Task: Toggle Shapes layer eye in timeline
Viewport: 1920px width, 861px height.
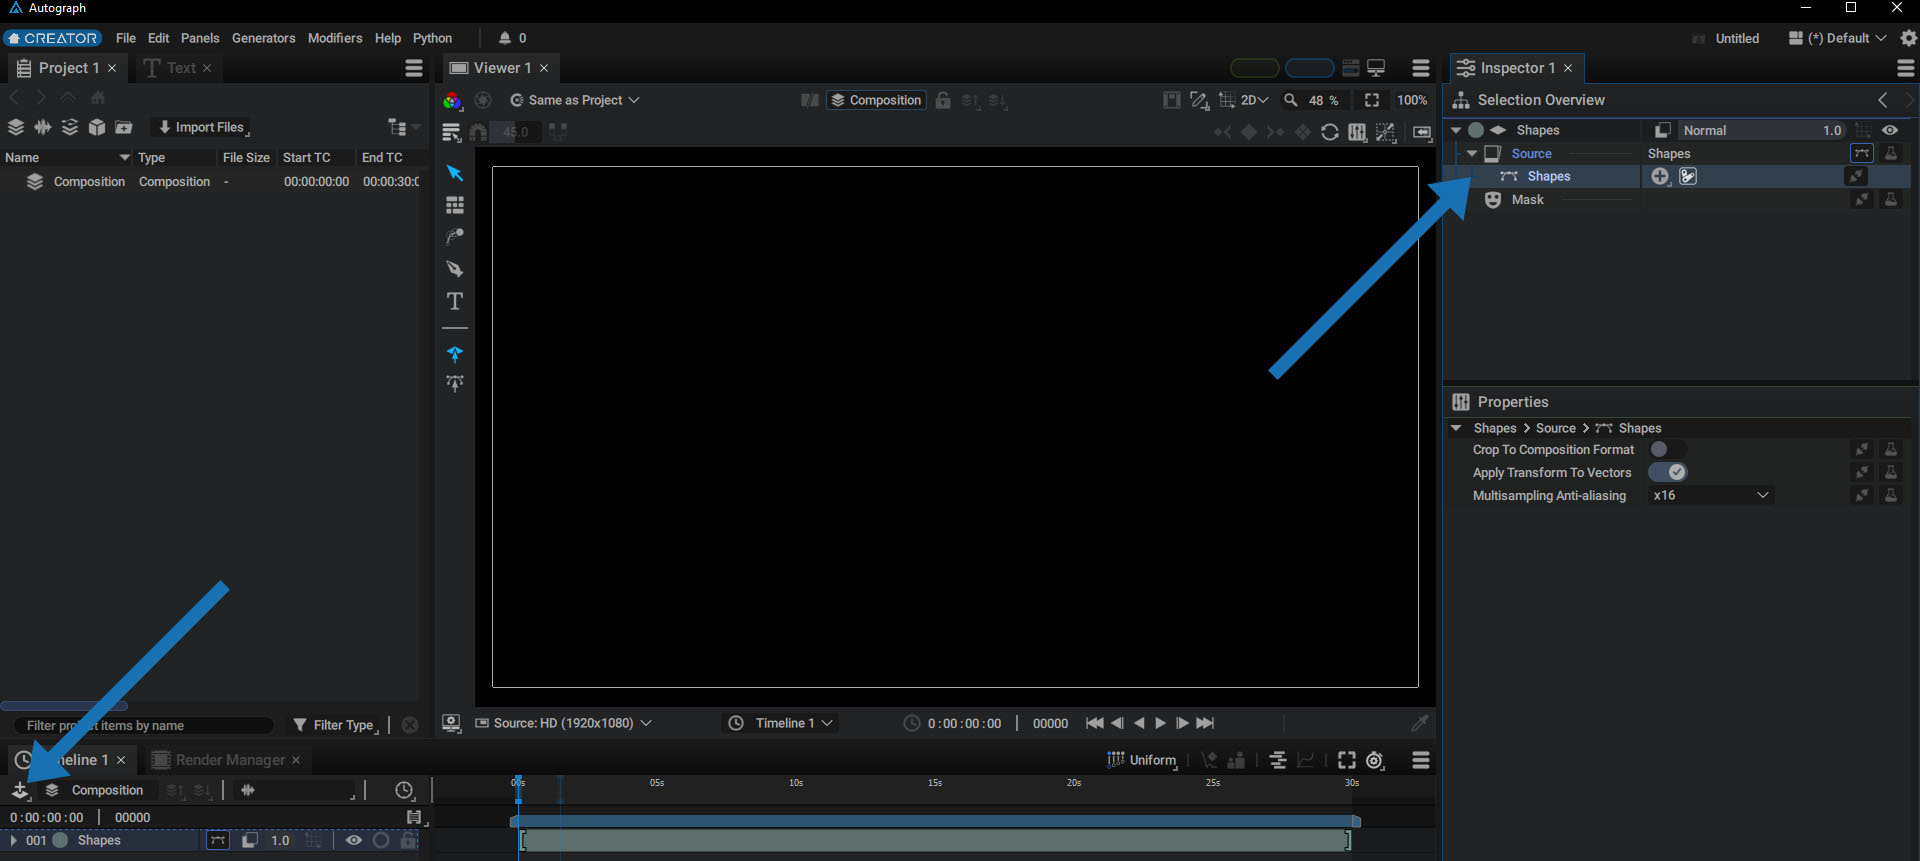Action: click(x=353, y=840)
